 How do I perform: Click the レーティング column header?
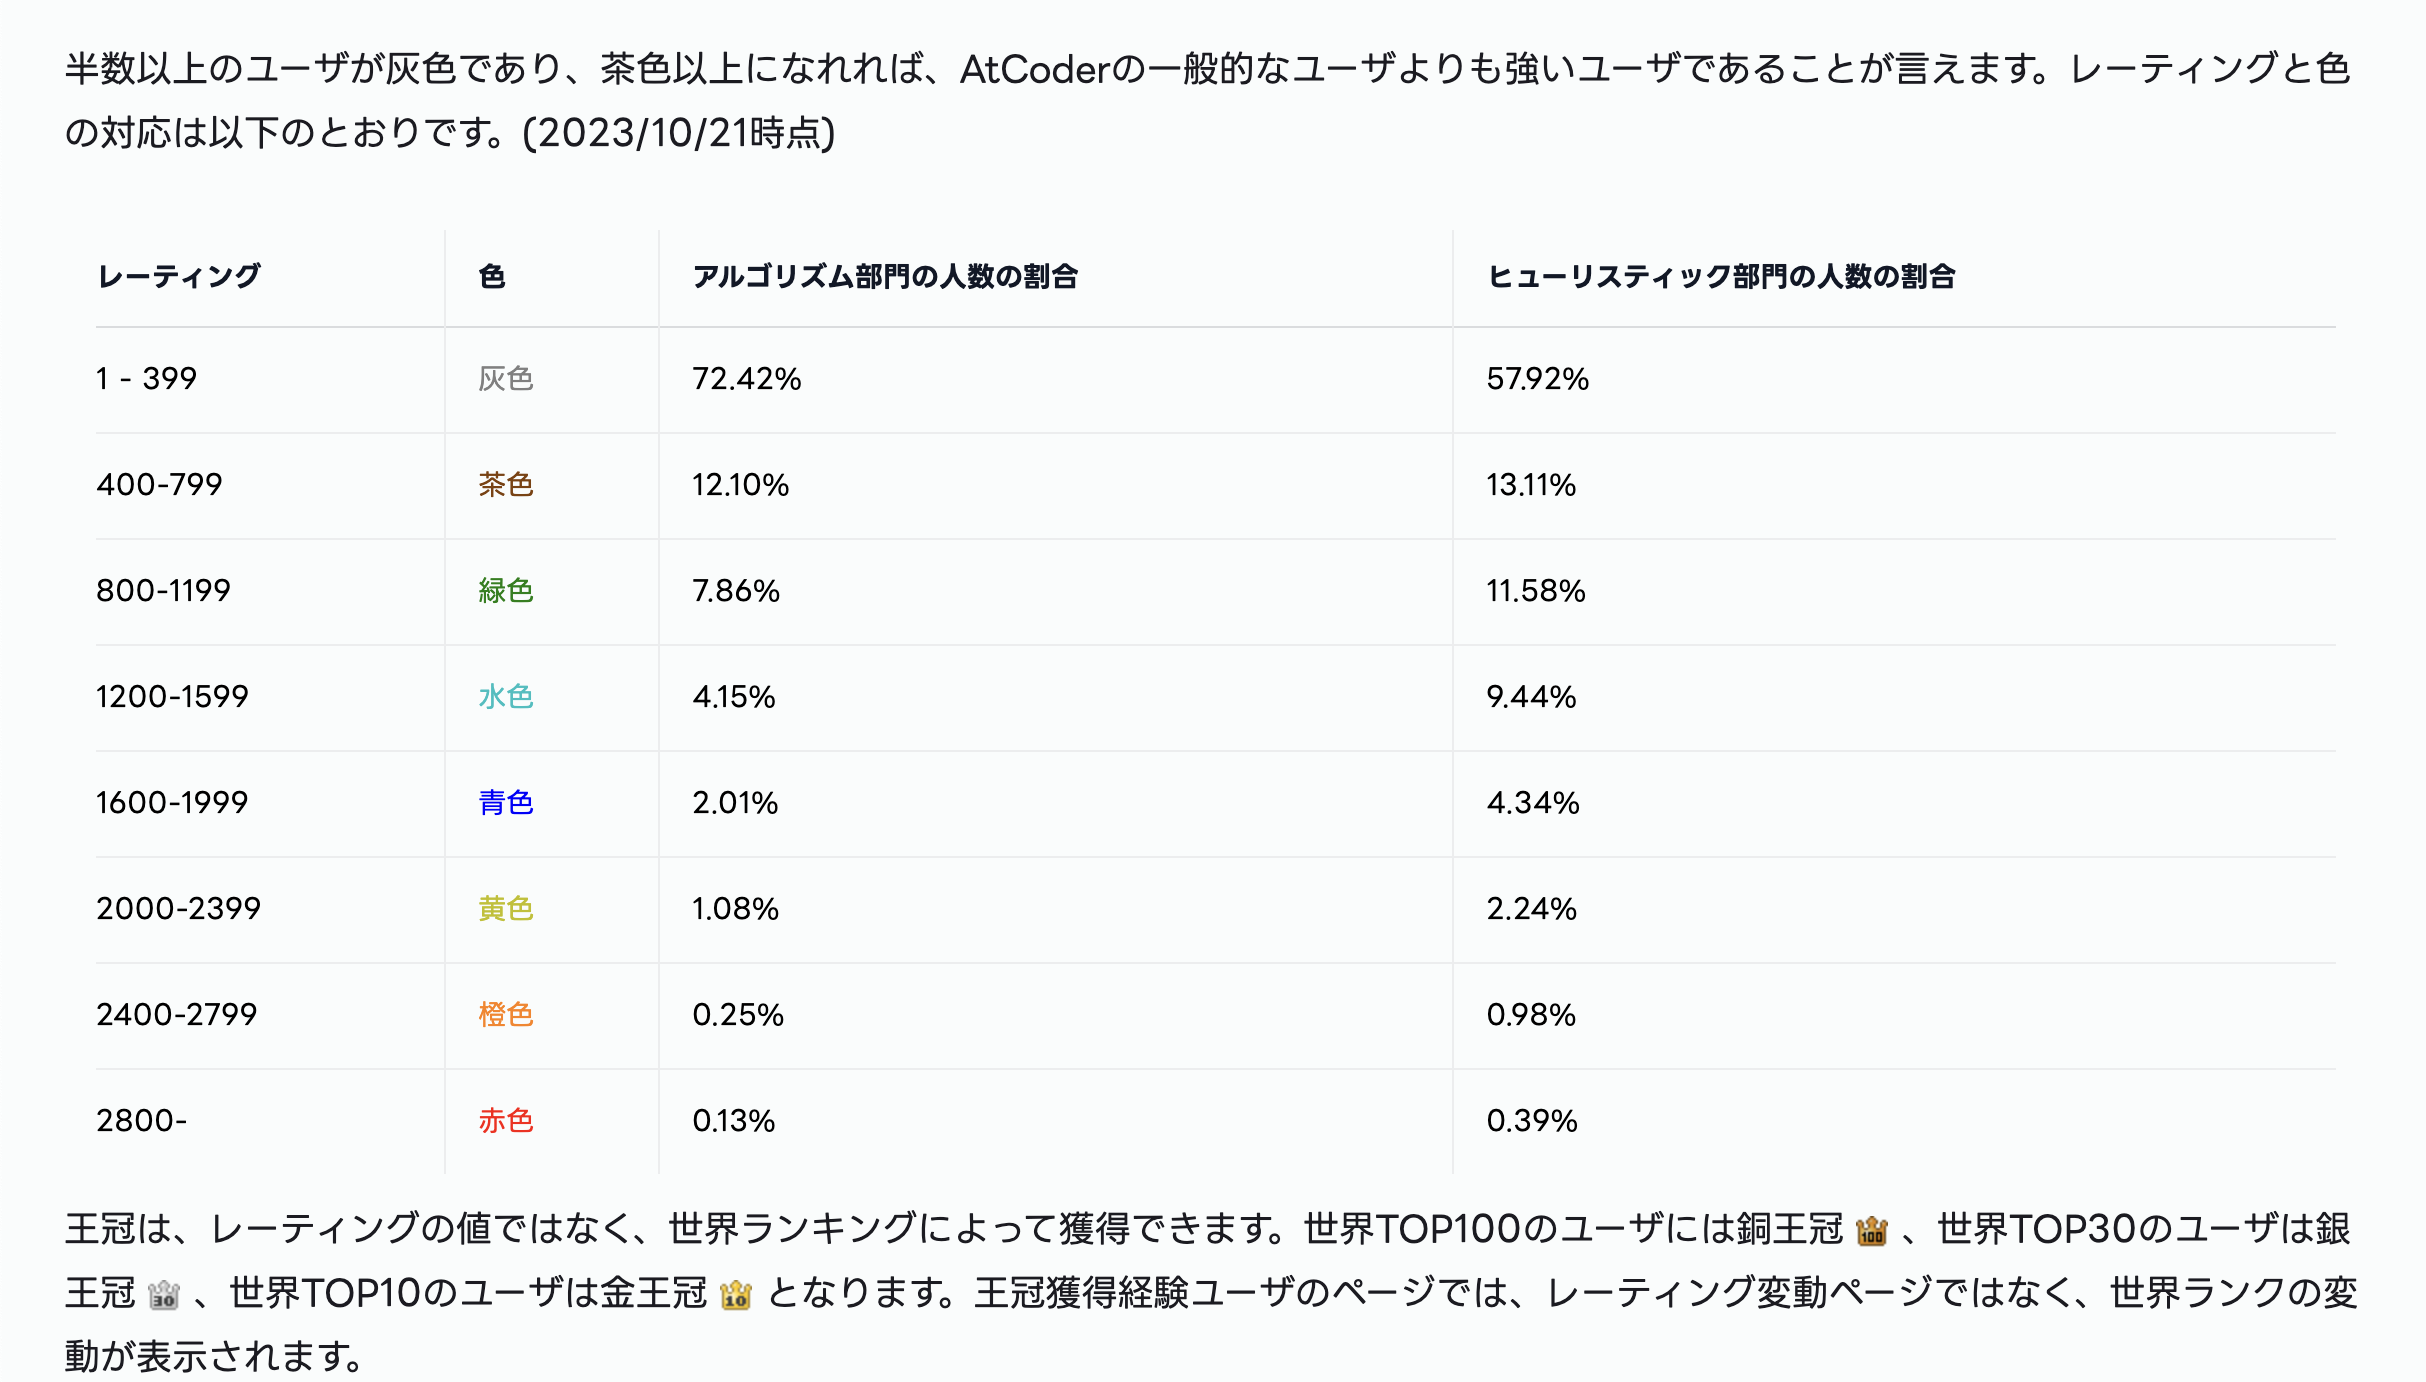tap(179, 276)
